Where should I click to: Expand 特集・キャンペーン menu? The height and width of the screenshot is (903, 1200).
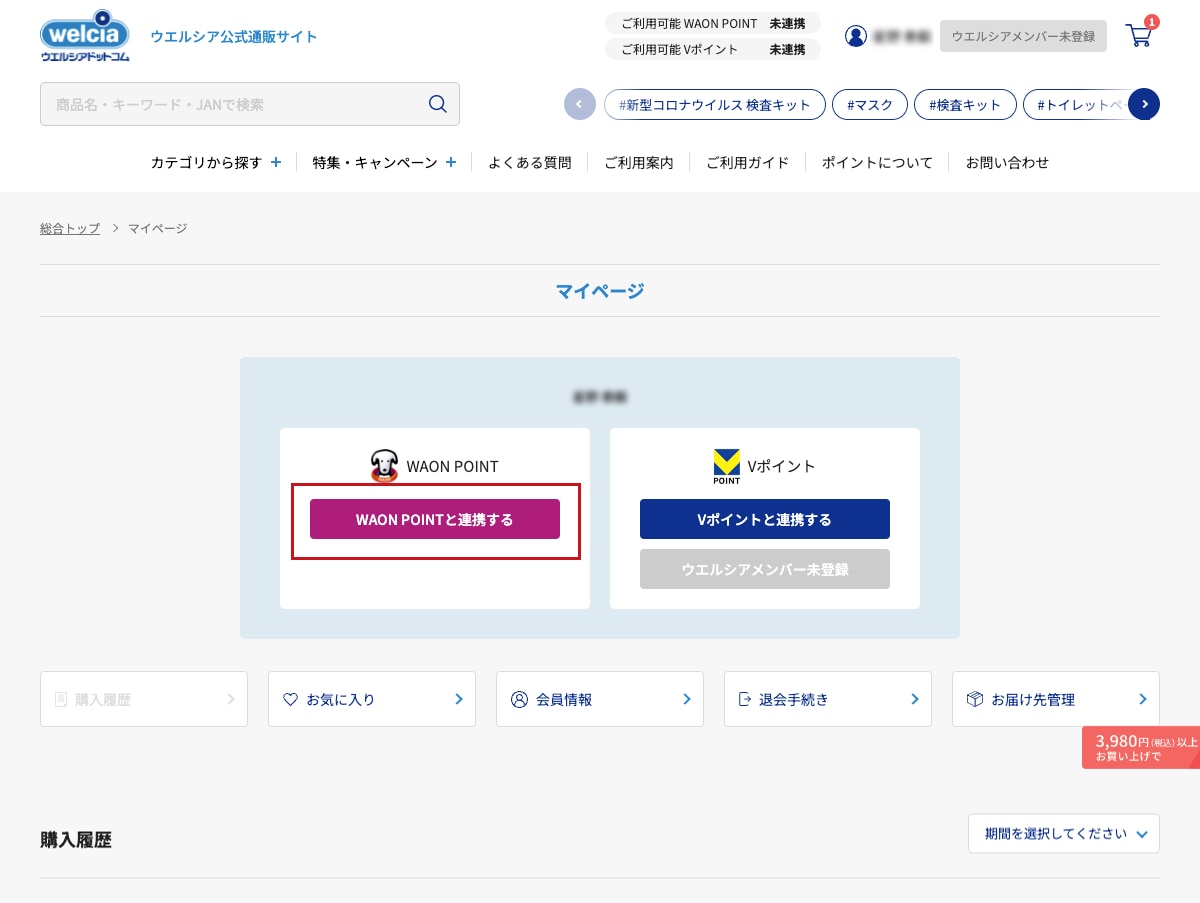tap(384, 162)
